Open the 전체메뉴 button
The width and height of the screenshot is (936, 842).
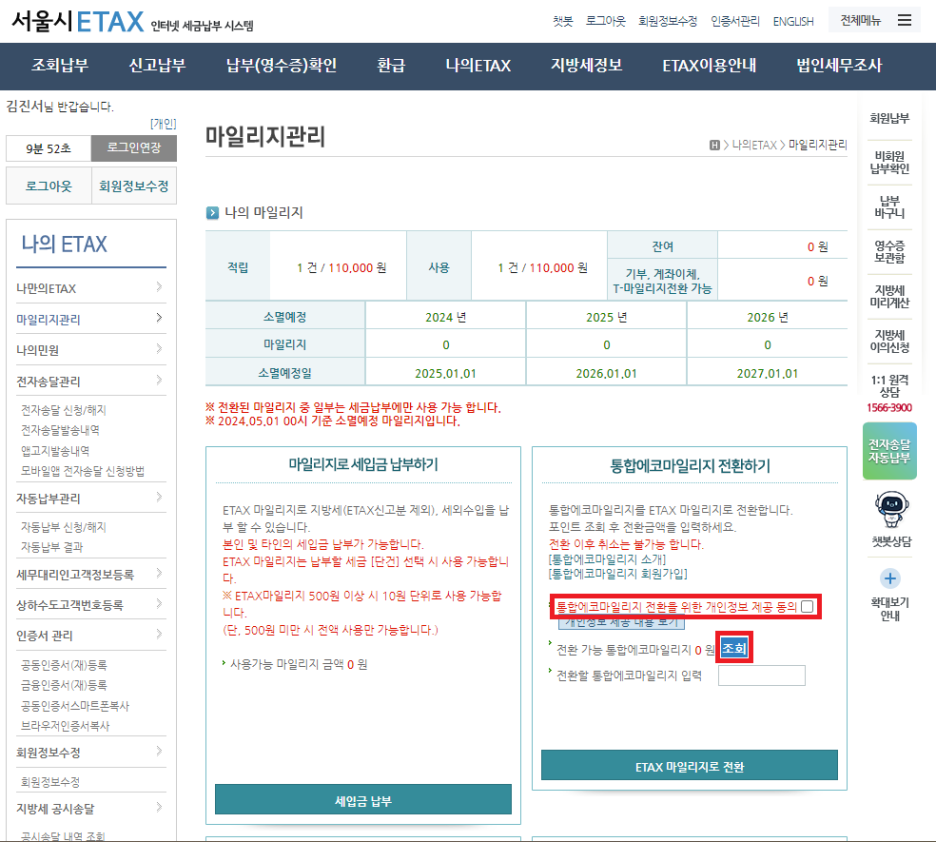click(875, 20)
